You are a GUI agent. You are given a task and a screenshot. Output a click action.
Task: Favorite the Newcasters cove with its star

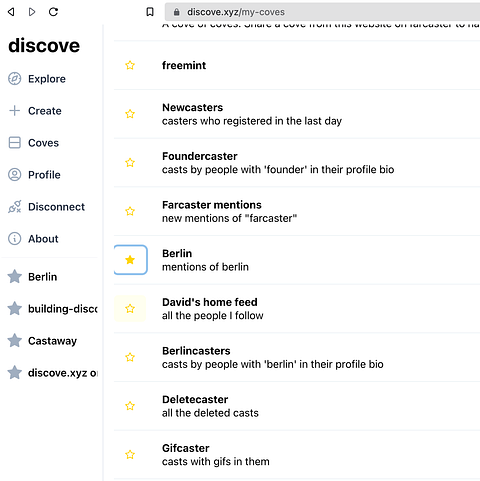pos(130,114)
